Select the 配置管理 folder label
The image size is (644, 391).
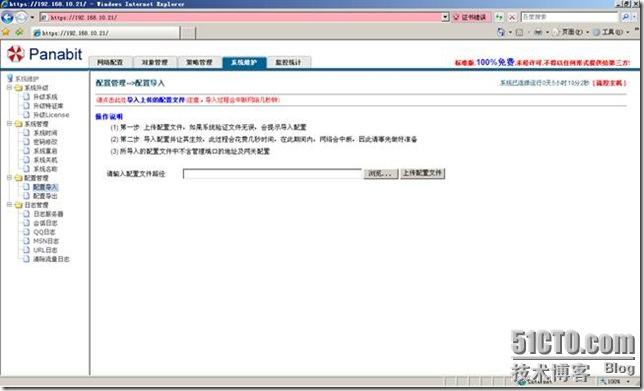click(x=37, y=178)
